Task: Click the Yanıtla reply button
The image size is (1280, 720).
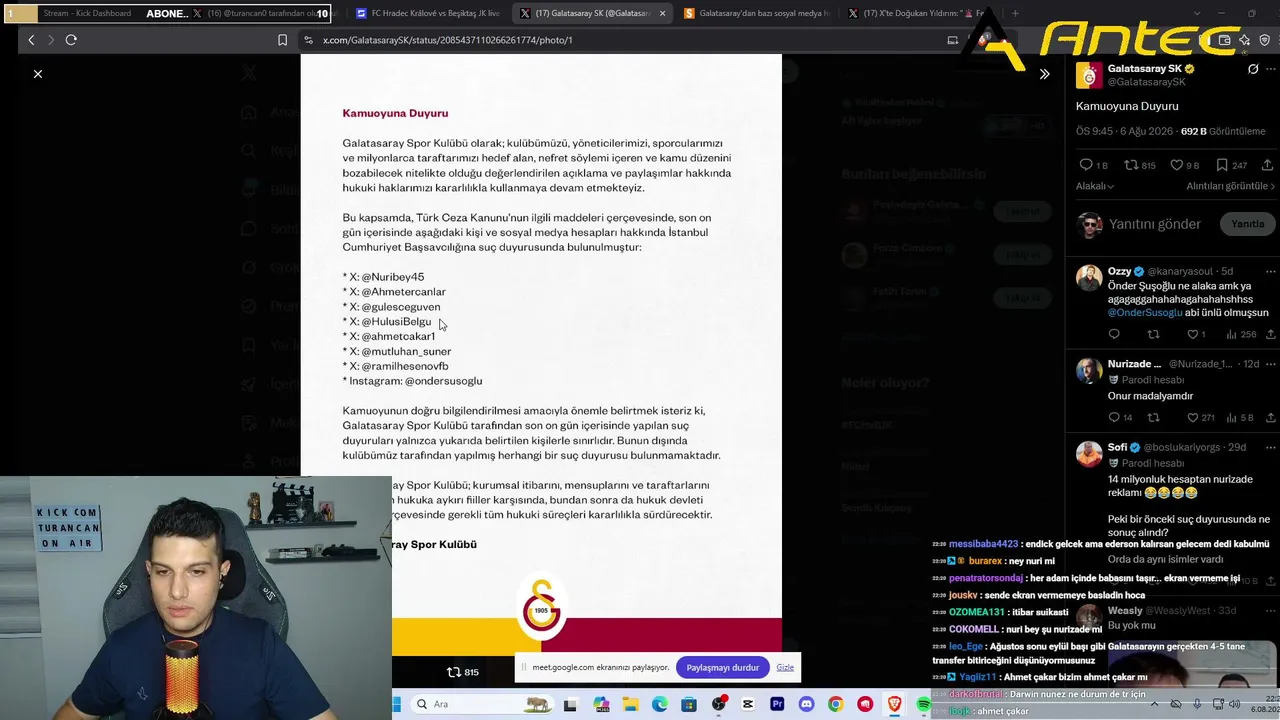Action: point(1247,224)
